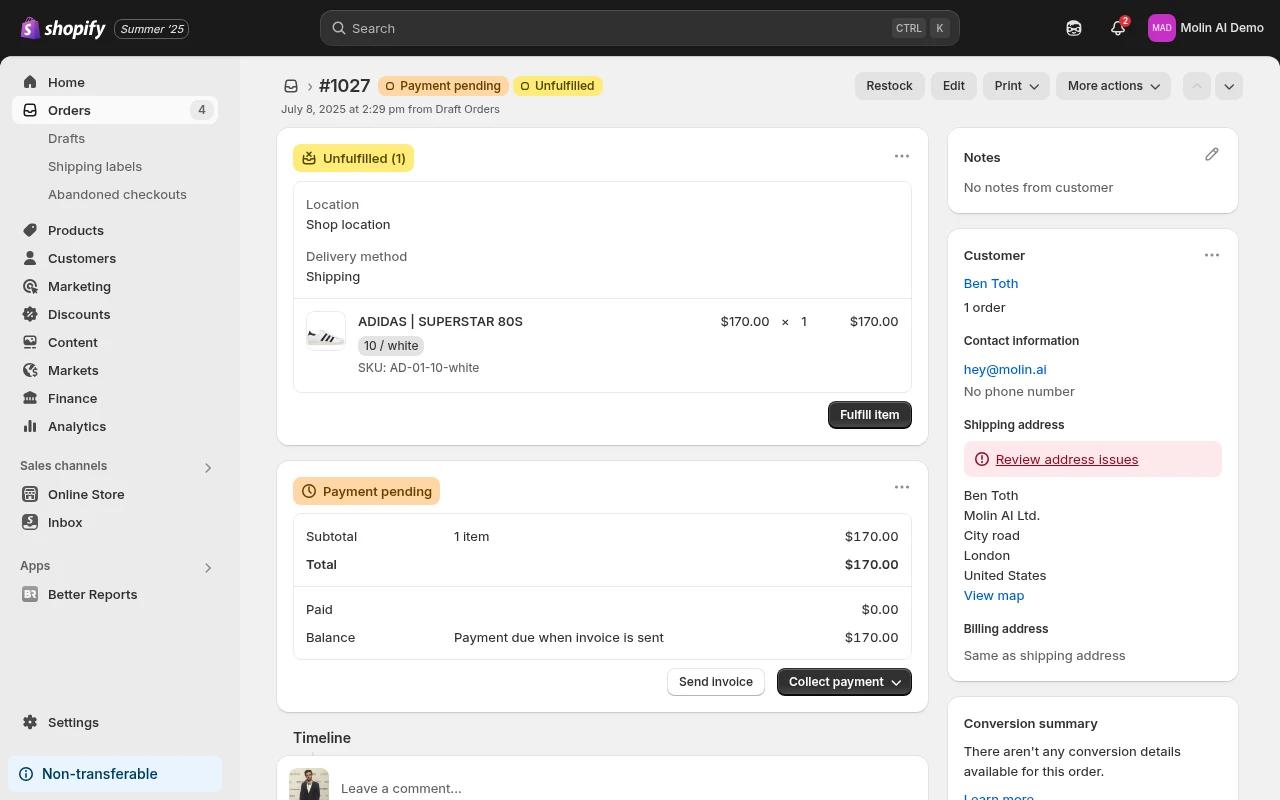Click the Finance bank icon

point(30,398)
